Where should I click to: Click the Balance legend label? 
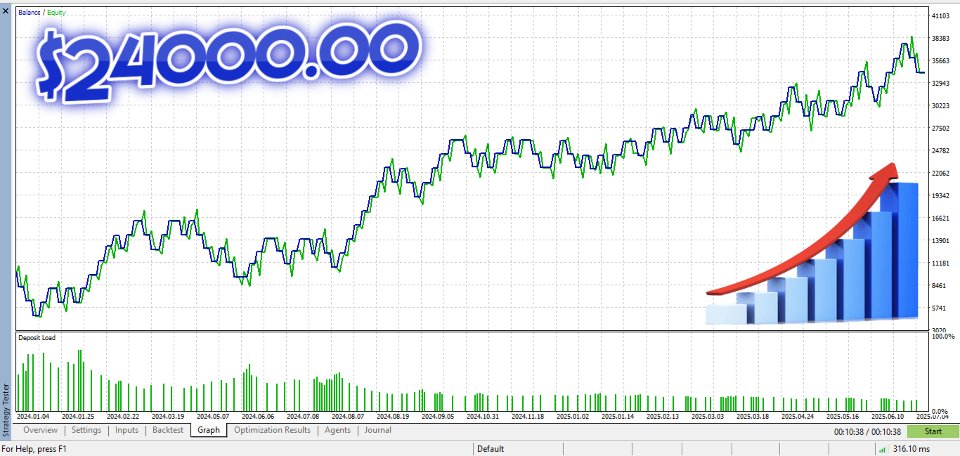[x=29, y=12]
